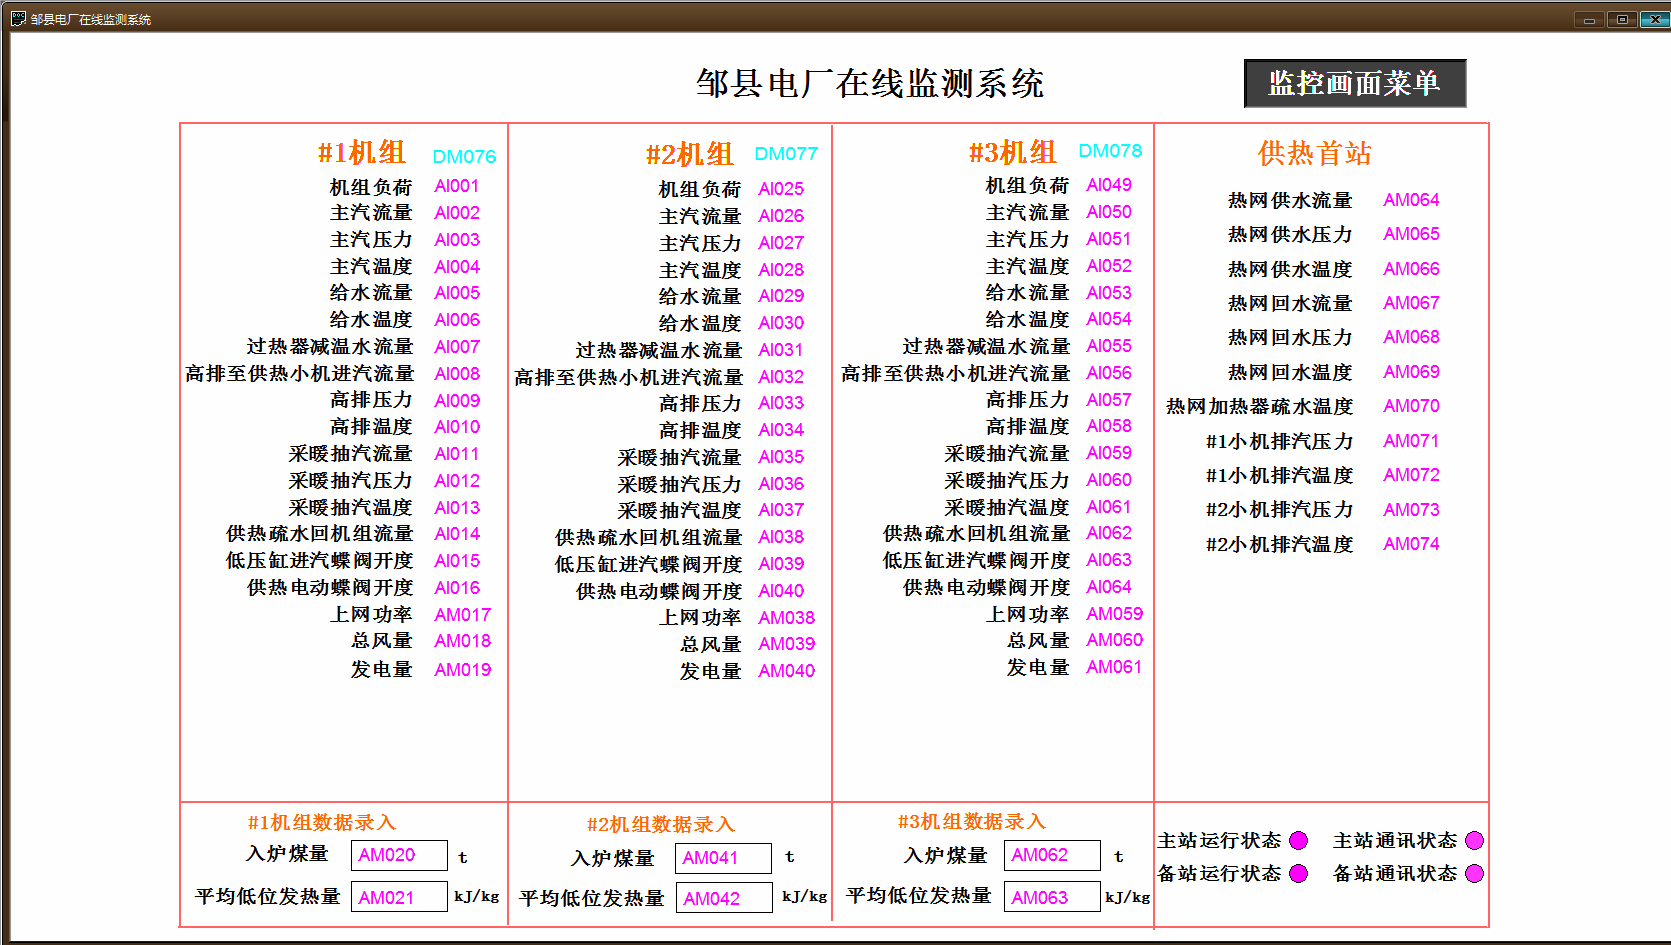Select #3机组 入炉煤量 field AM062

point(1052,855)
